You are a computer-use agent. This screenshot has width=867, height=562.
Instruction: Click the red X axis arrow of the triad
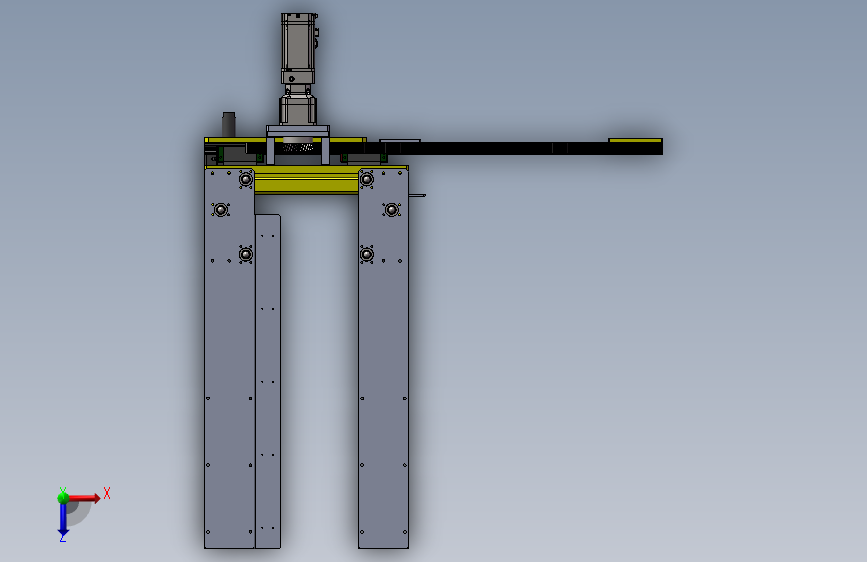click(84, 498)
